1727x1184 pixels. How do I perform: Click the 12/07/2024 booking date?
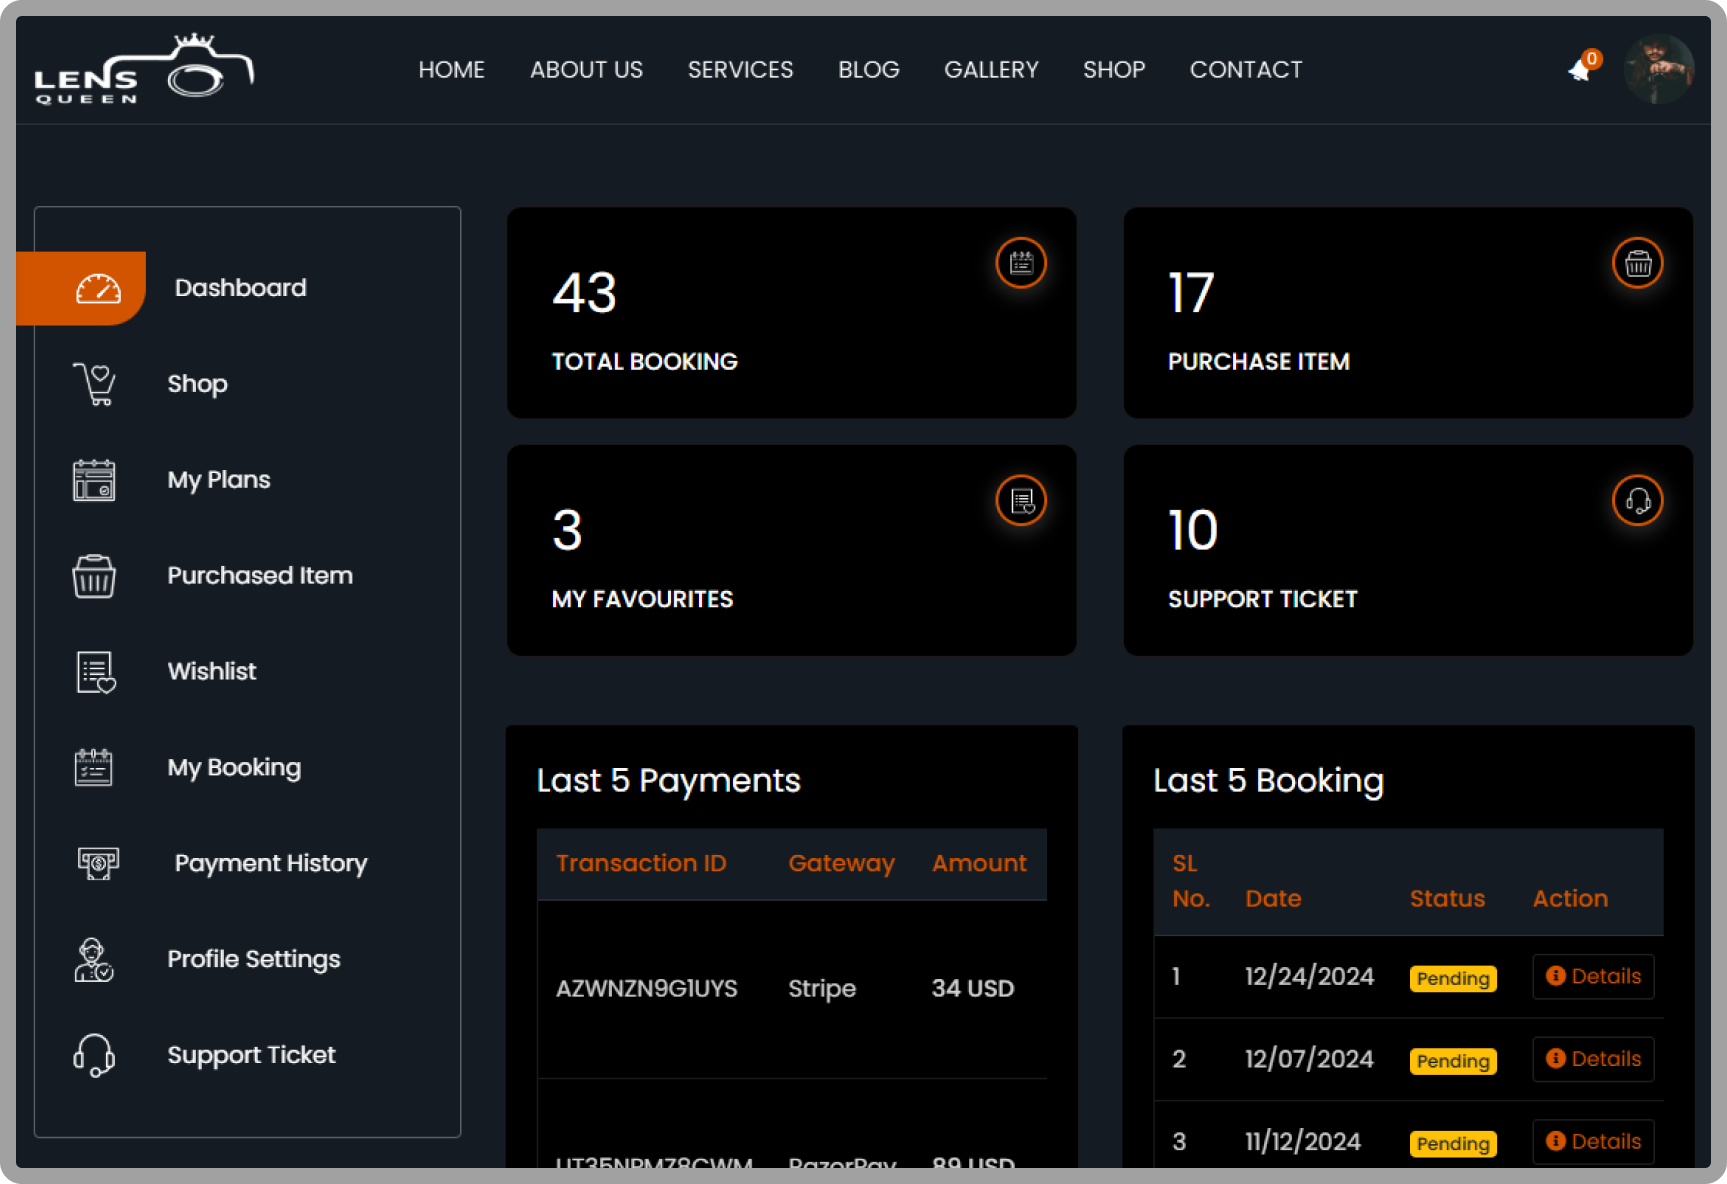point(1309,1059)
